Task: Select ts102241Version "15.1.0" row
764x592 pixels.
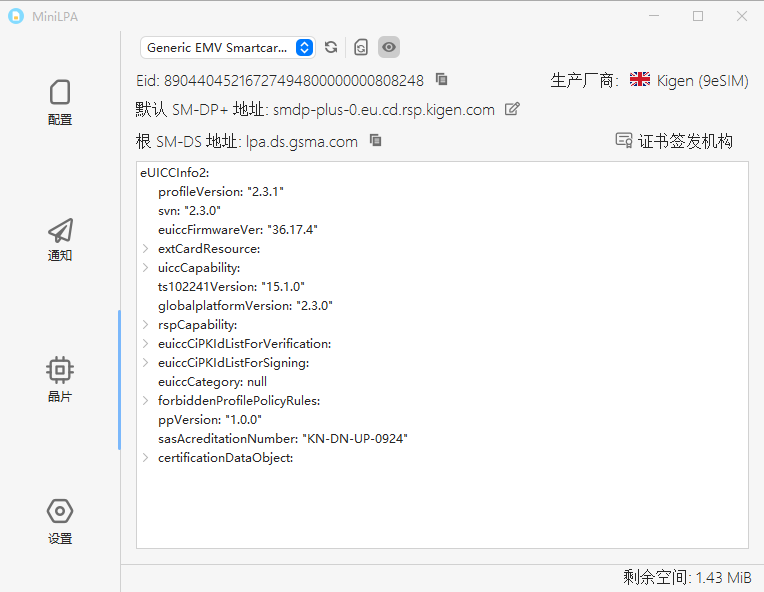Action: 231,287
